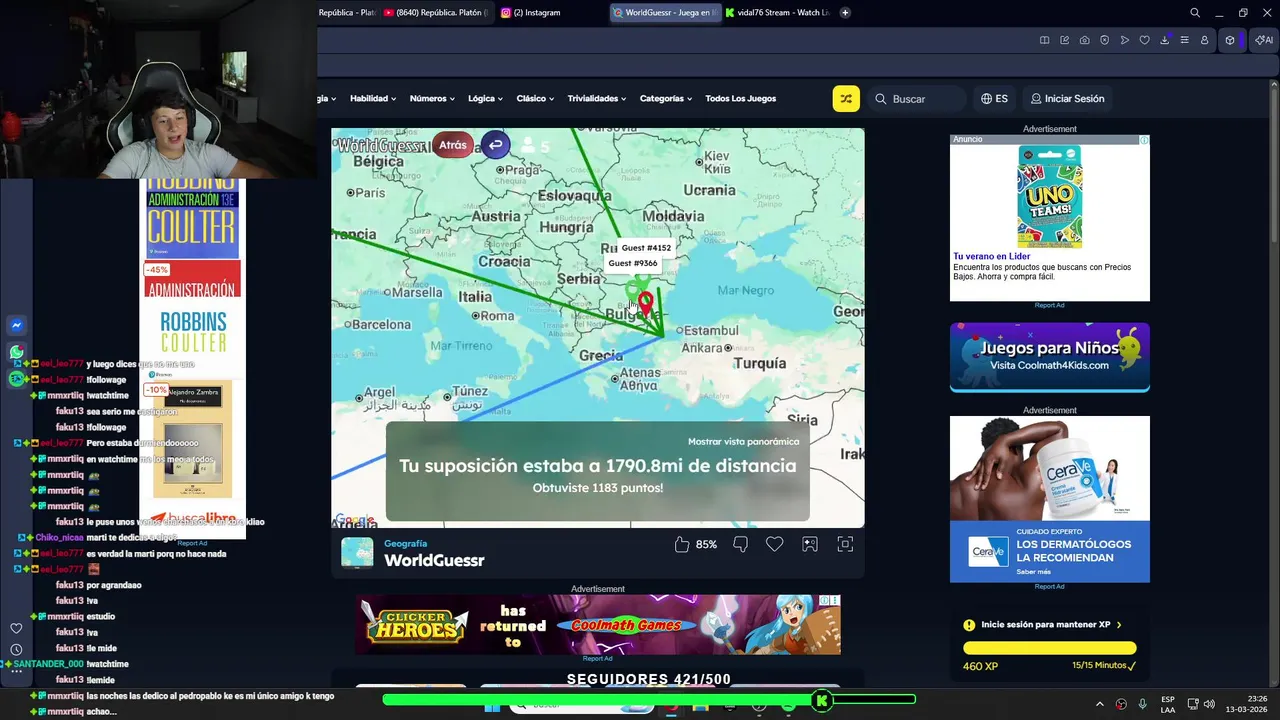The image size is (1280, 720).
Task: Click the cube extensions icon in toolbar
Action: [x=1231, y=40]
